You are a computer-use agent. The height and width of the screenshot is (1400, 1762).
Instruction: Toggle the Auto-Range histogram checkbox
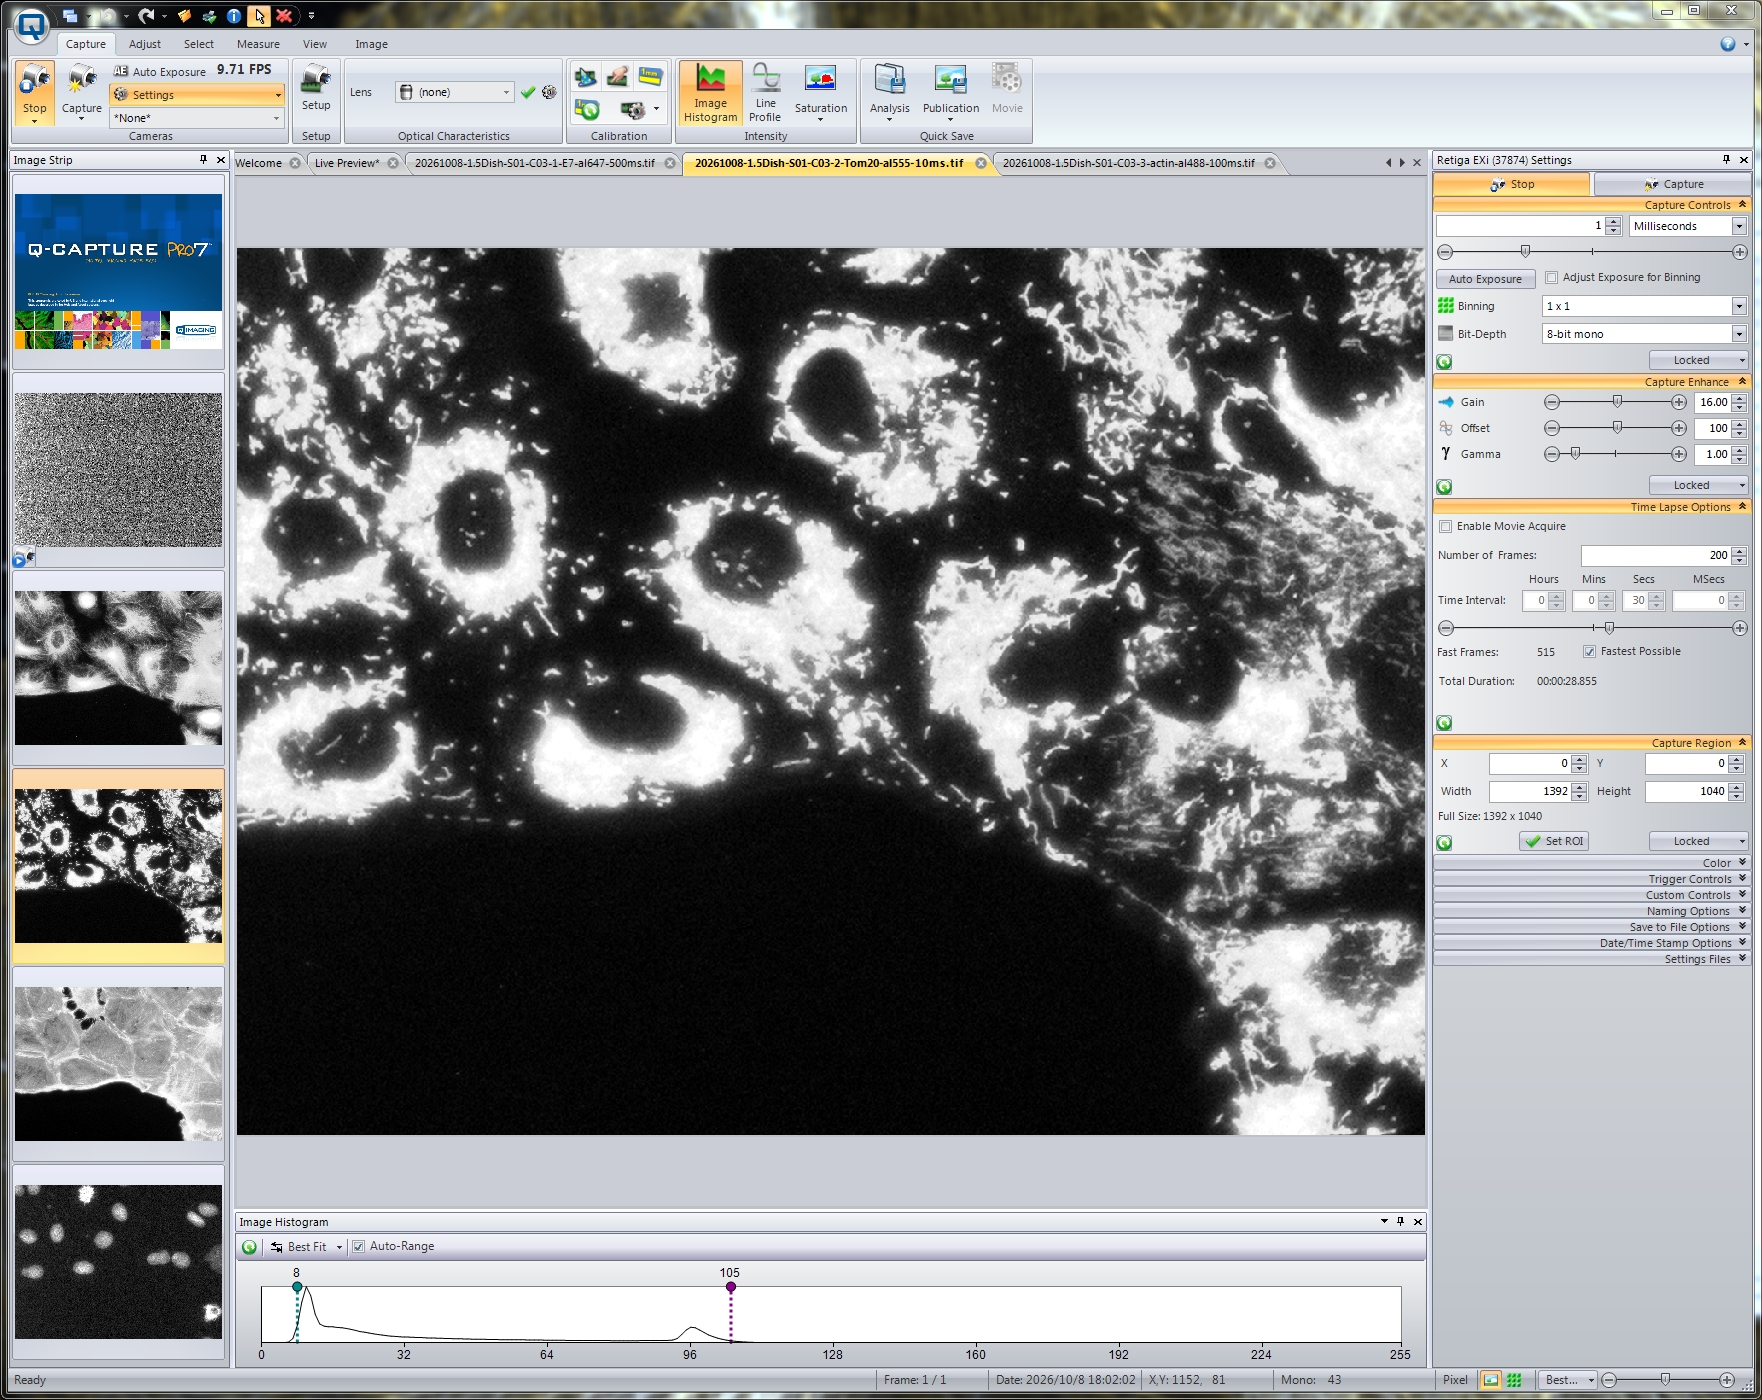pos(358,1247)
